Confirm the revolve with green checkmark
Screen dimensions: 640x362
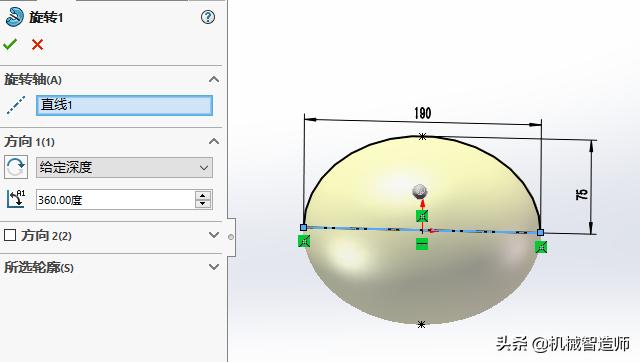10,44
